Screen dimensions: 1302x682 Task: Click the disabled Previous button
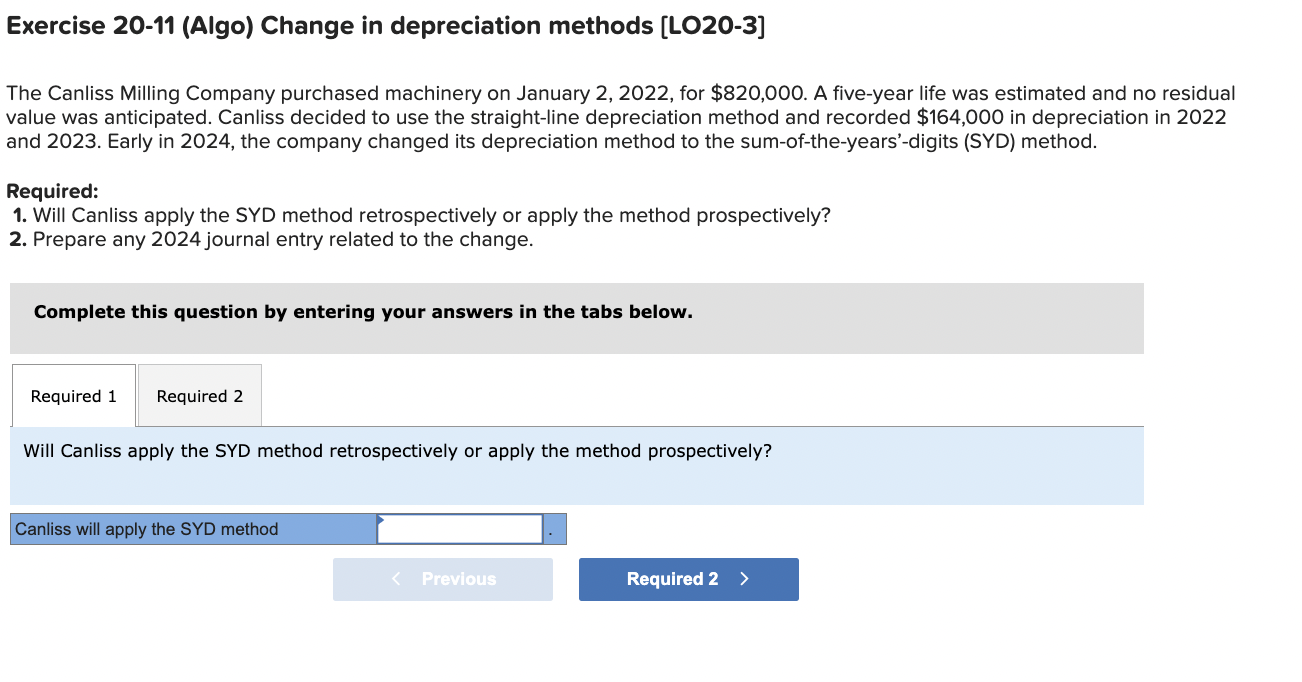tap(443, 579)
